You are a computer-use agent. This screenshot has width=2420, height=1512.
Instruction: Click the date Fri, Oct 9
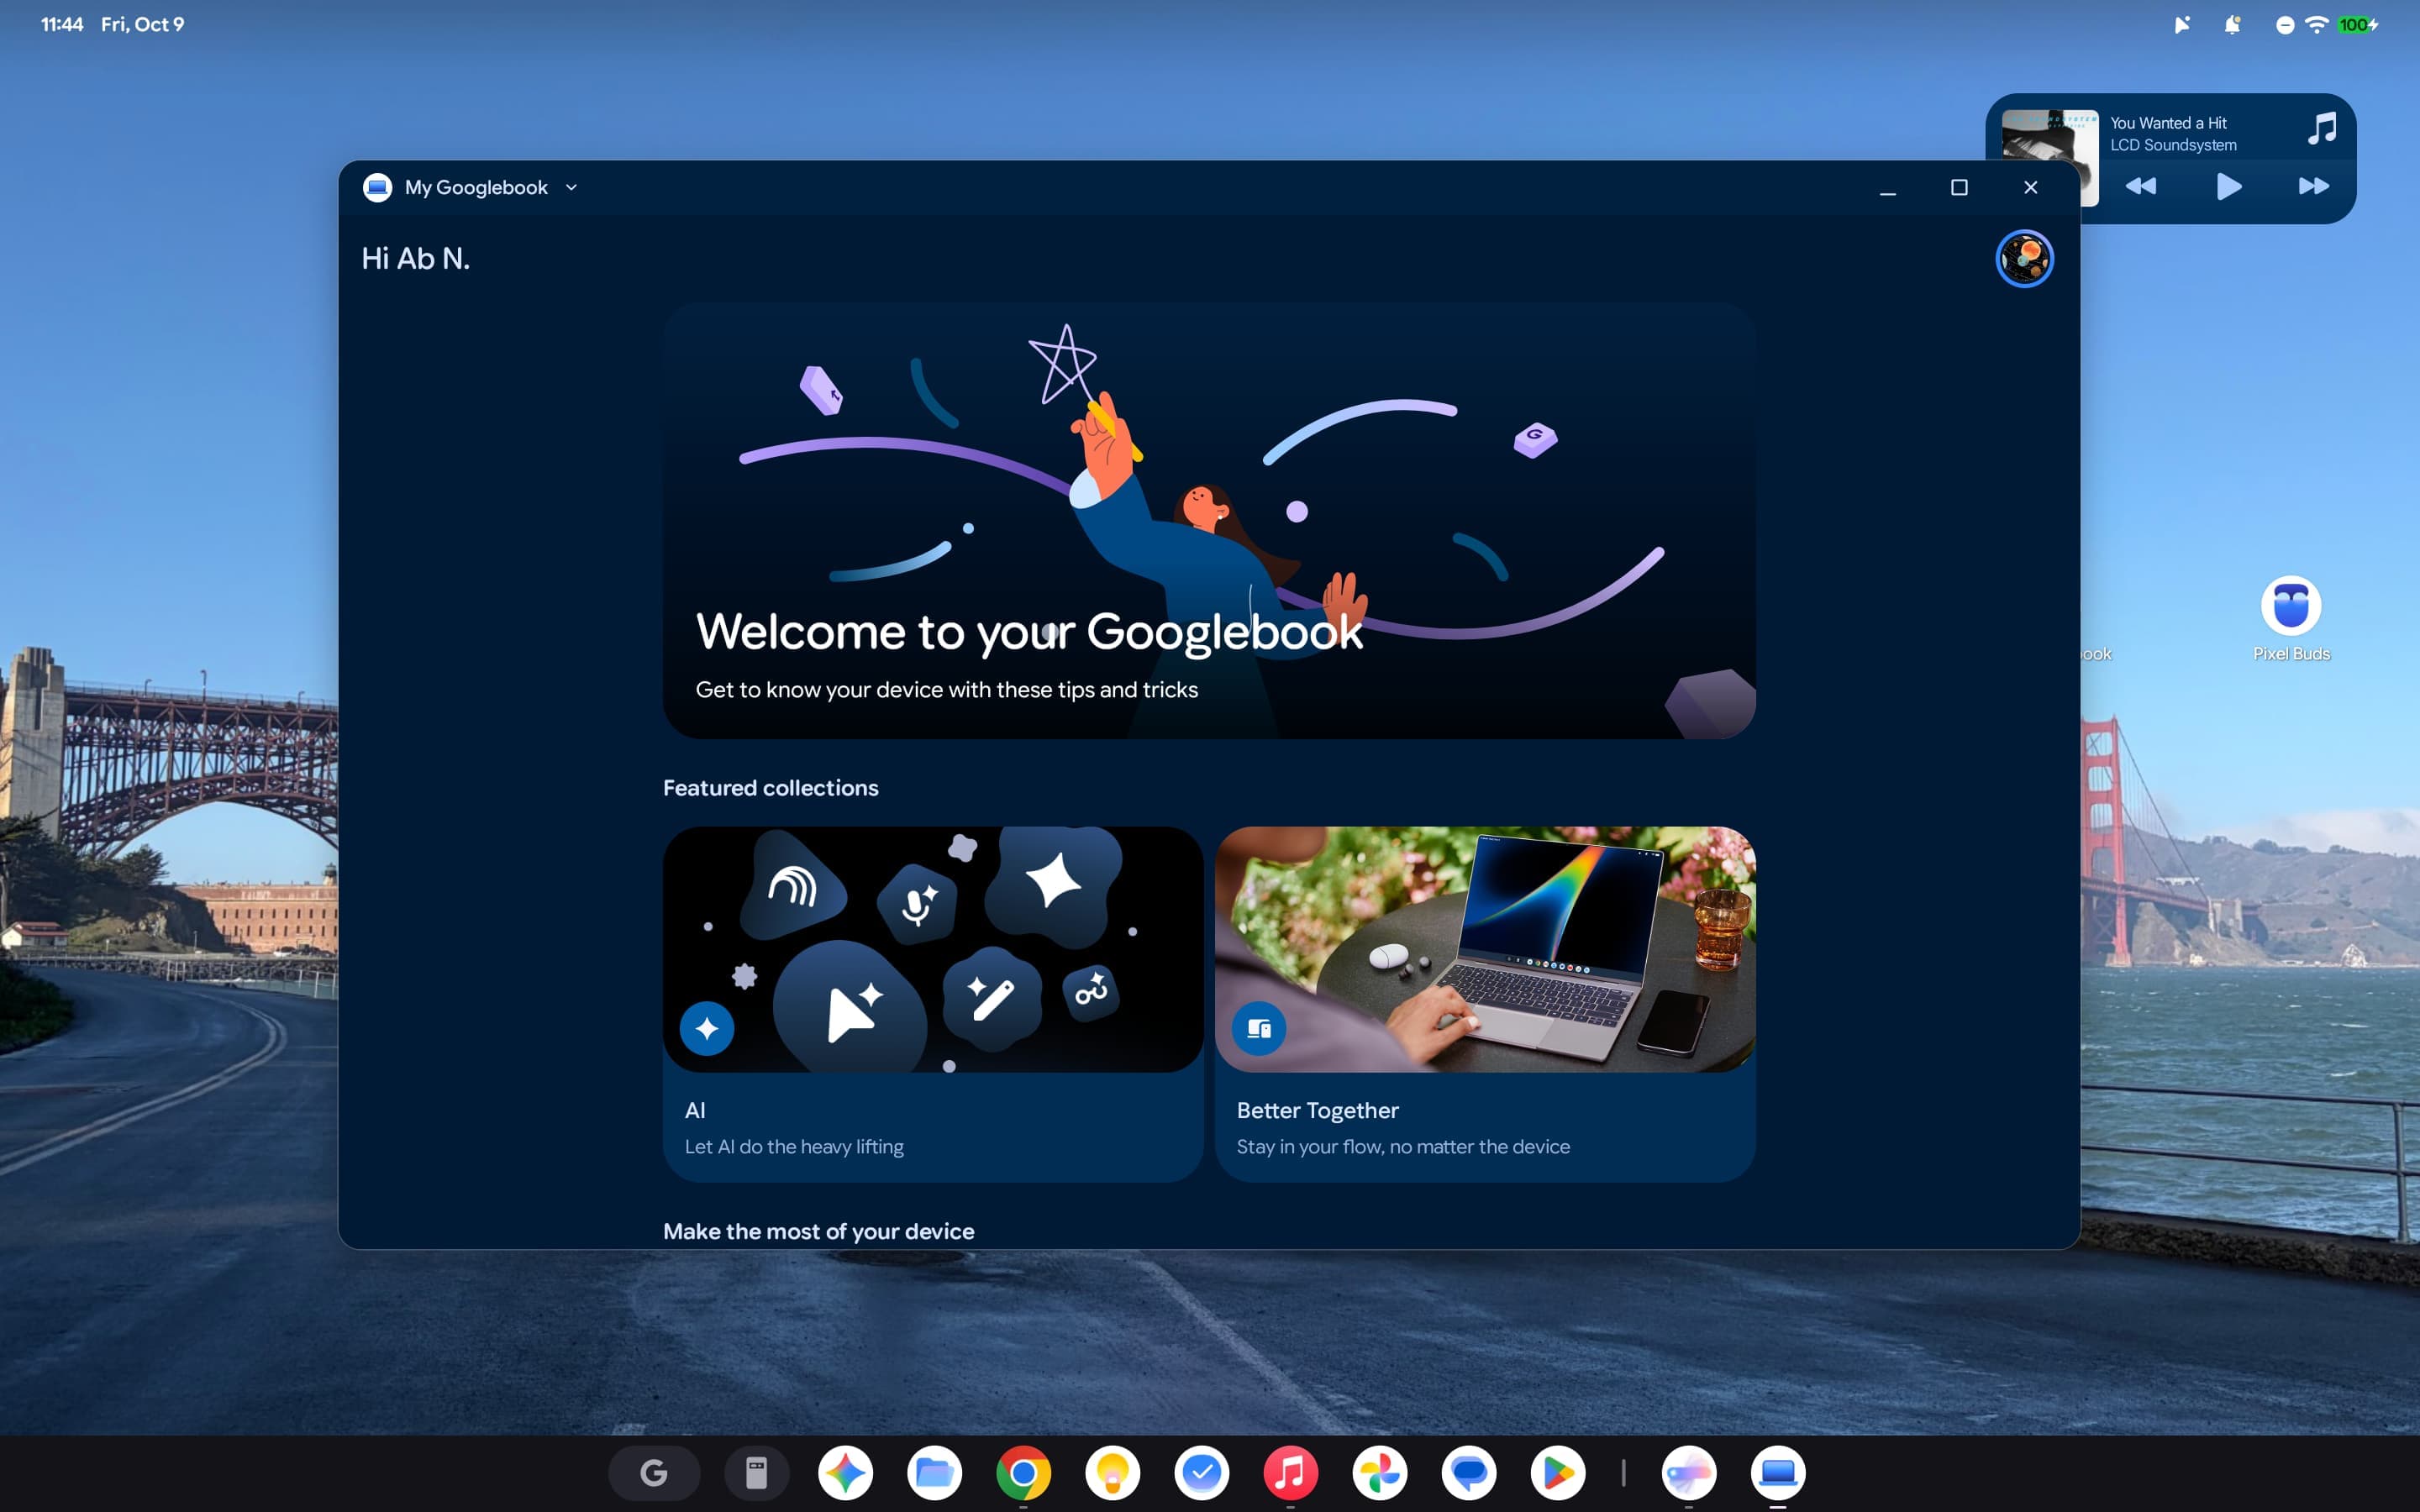point(142,24)
